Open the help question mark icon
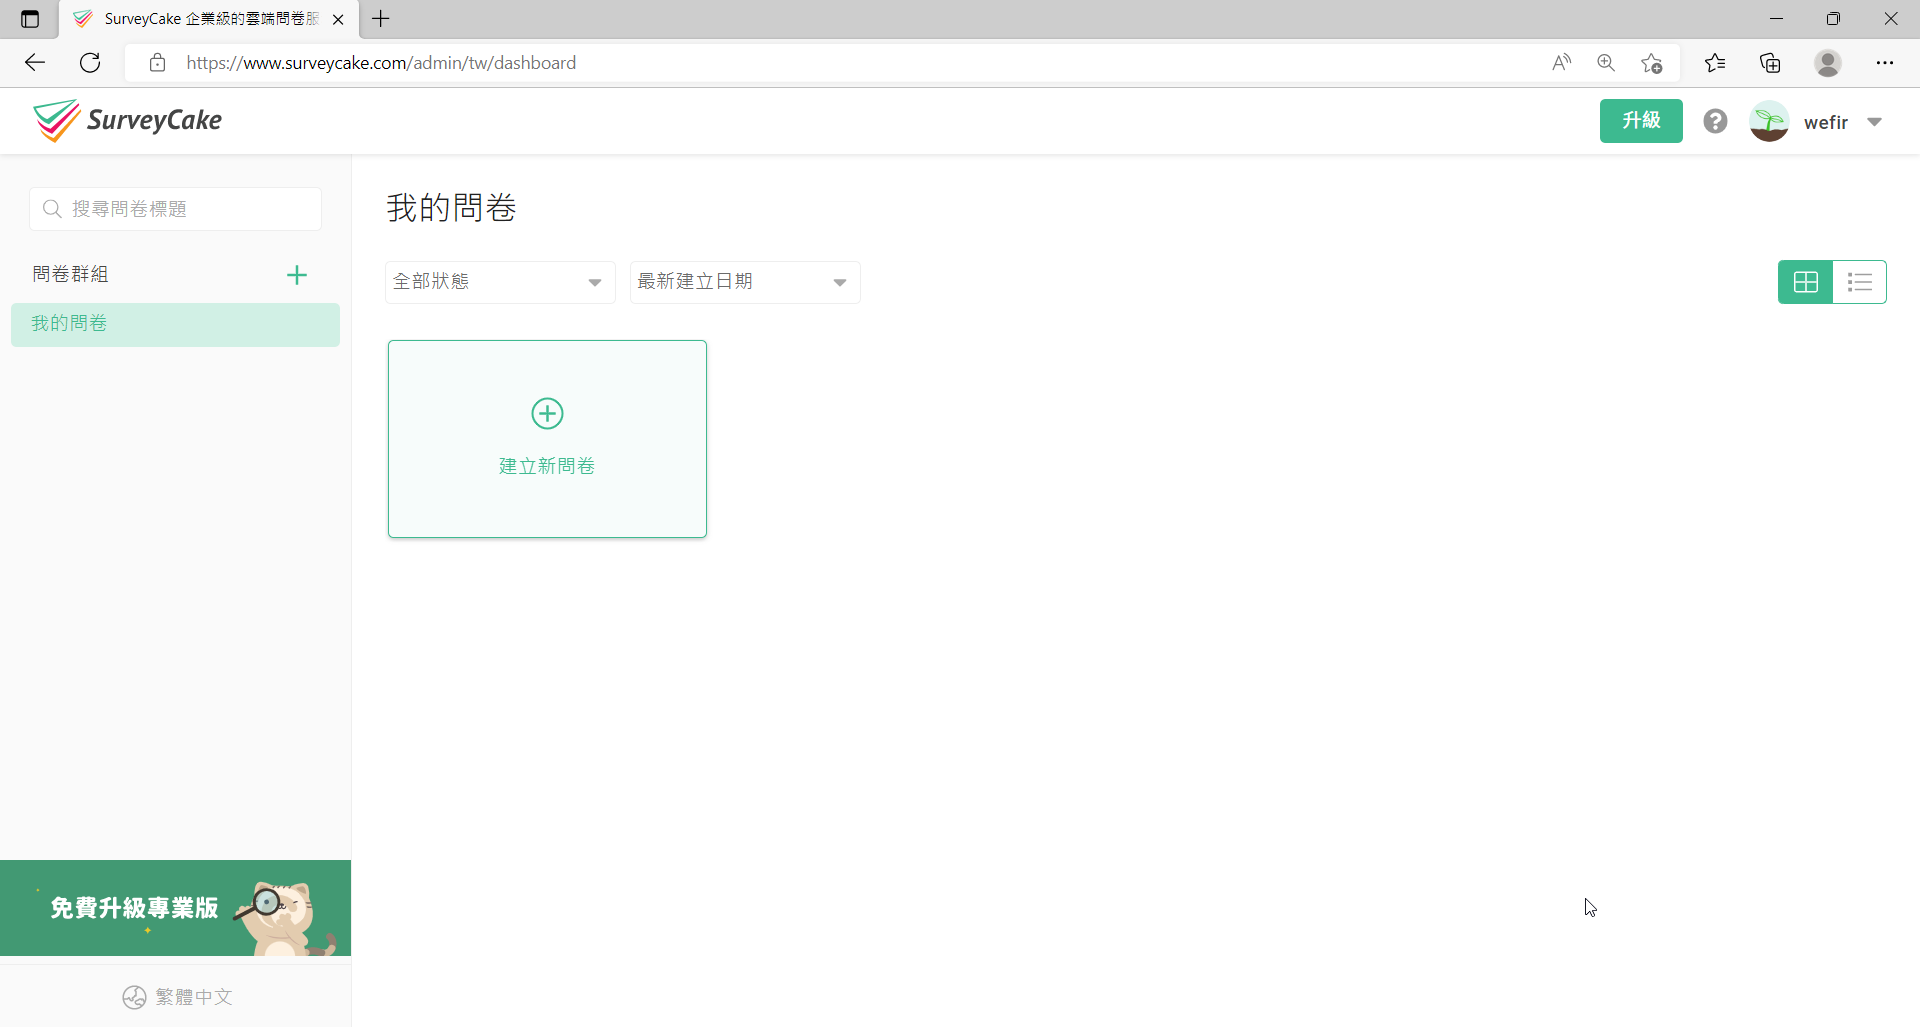This screenshot has height=1027, width=1920. coord(1715,121)
